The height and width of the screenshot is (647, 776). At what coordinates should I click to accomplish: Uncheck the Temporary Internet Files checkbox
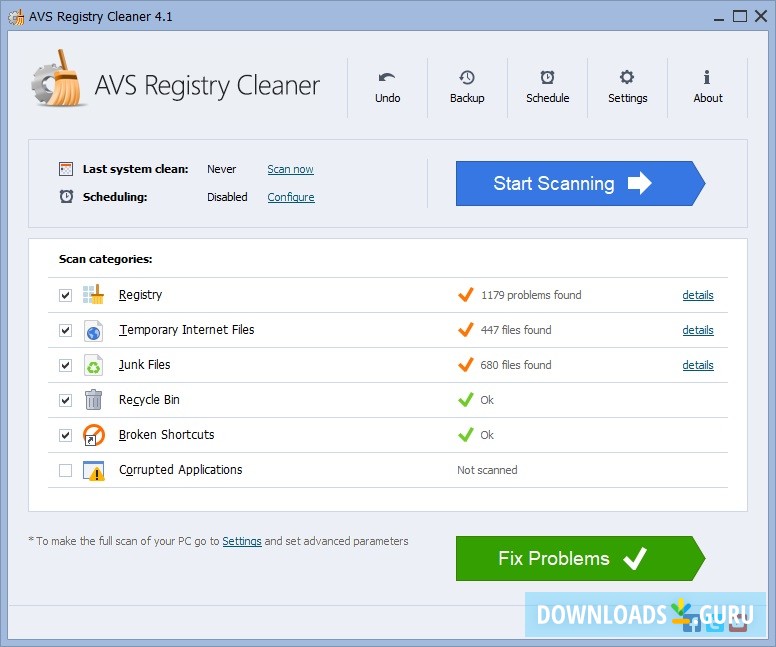click(x=65, y=330)
